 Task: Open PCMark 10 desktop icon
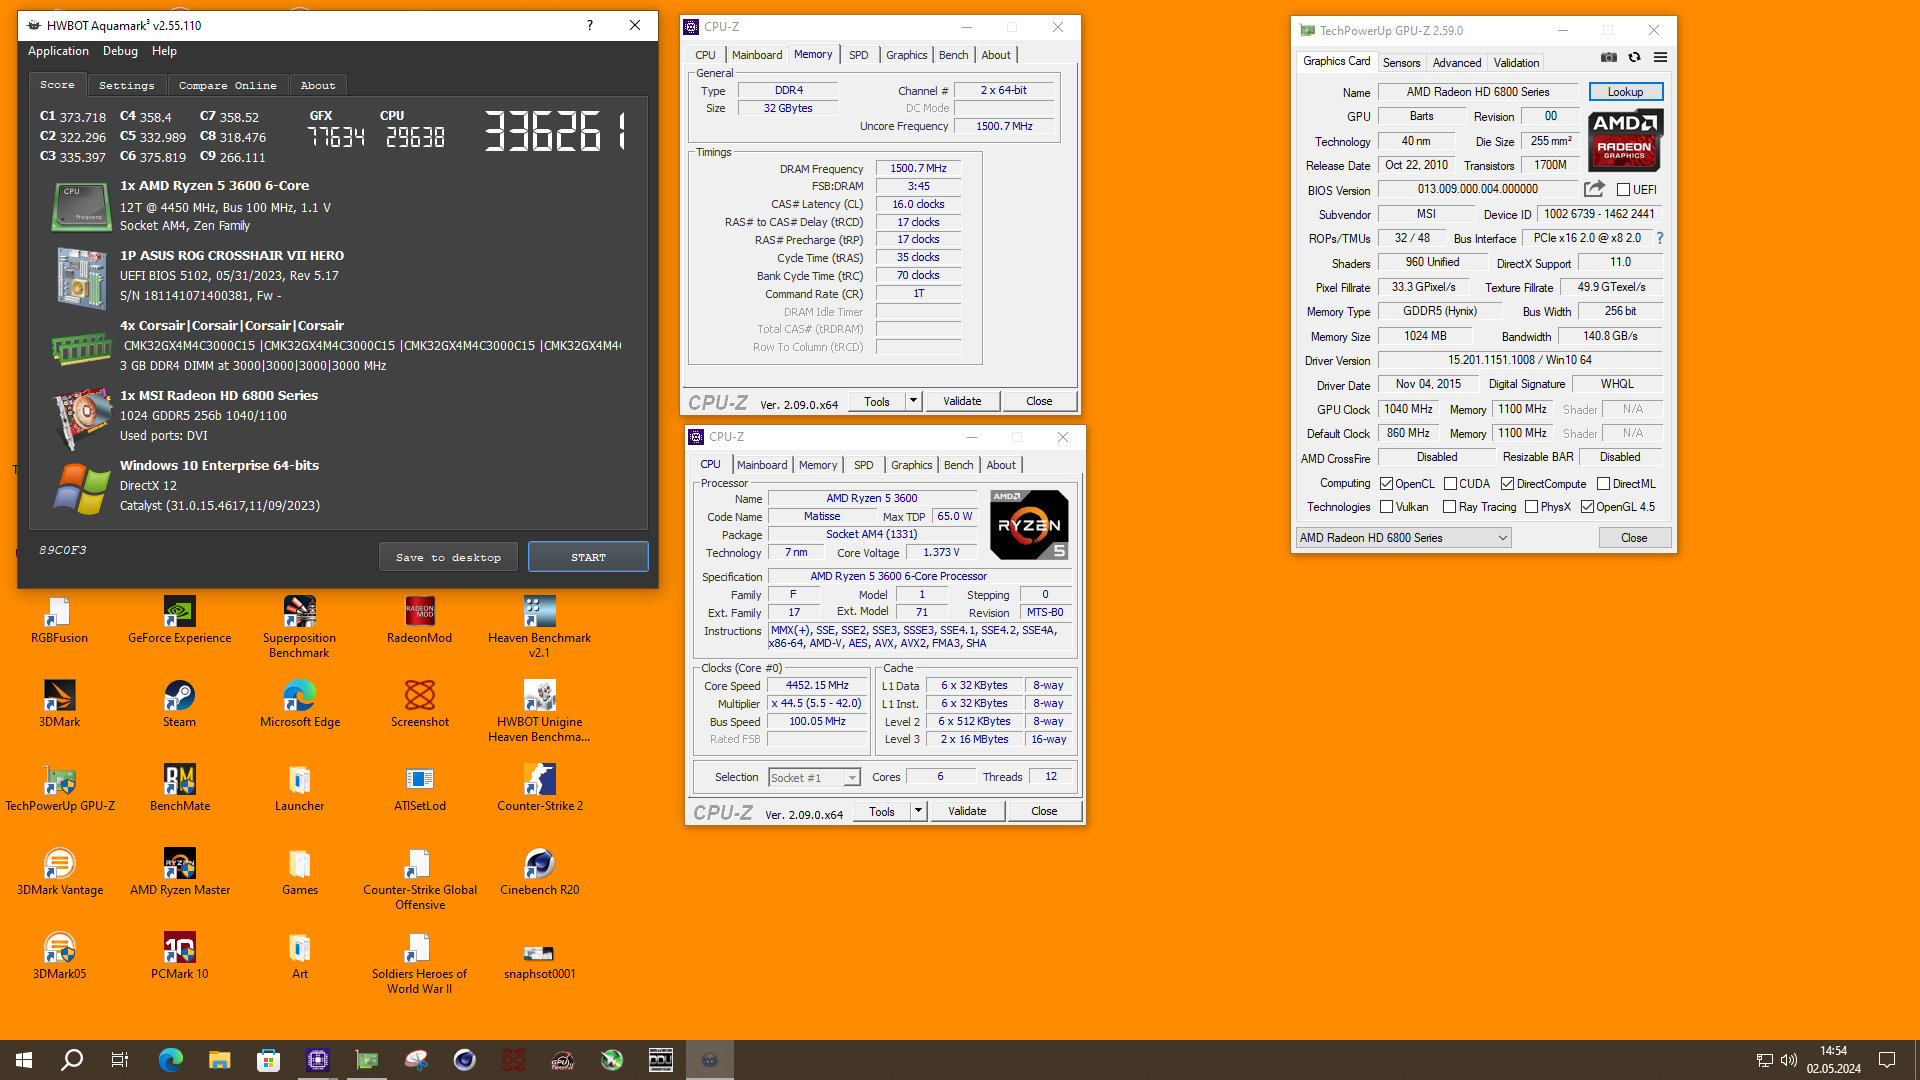[180, 956]
